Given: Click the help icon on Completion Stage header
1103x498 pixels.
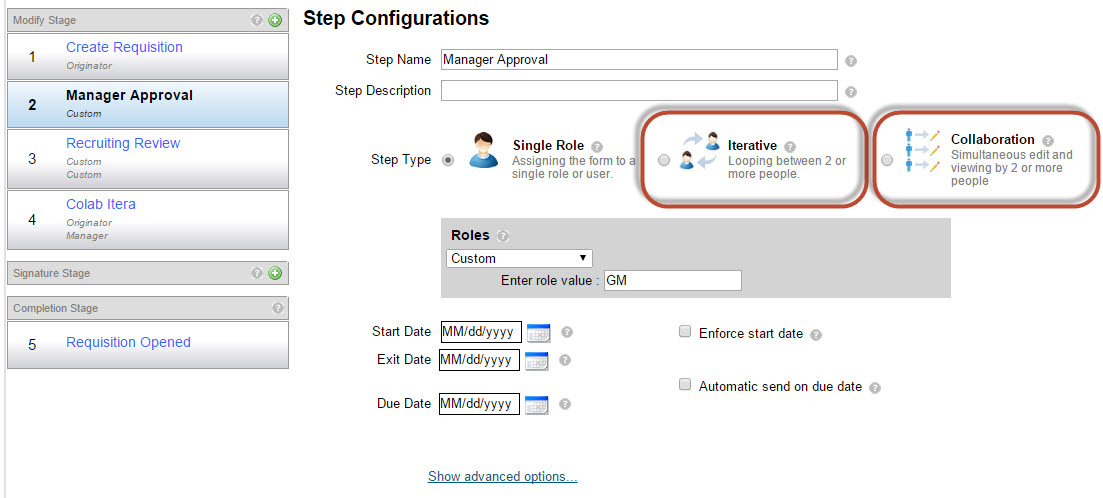Looking at the screenshot, I should tap(278, 308).
